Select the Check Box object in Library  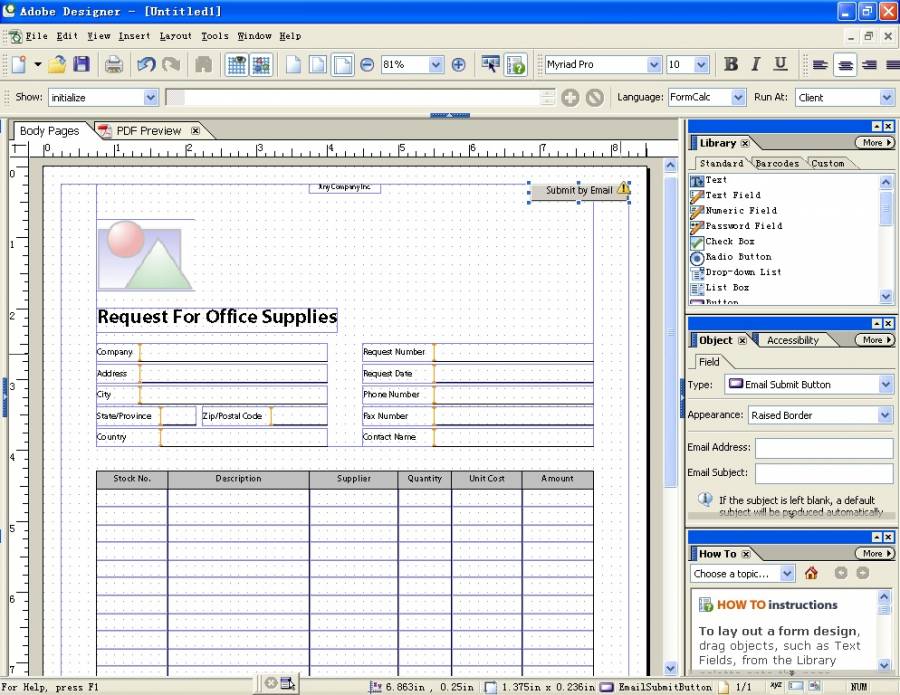(729, 241)
